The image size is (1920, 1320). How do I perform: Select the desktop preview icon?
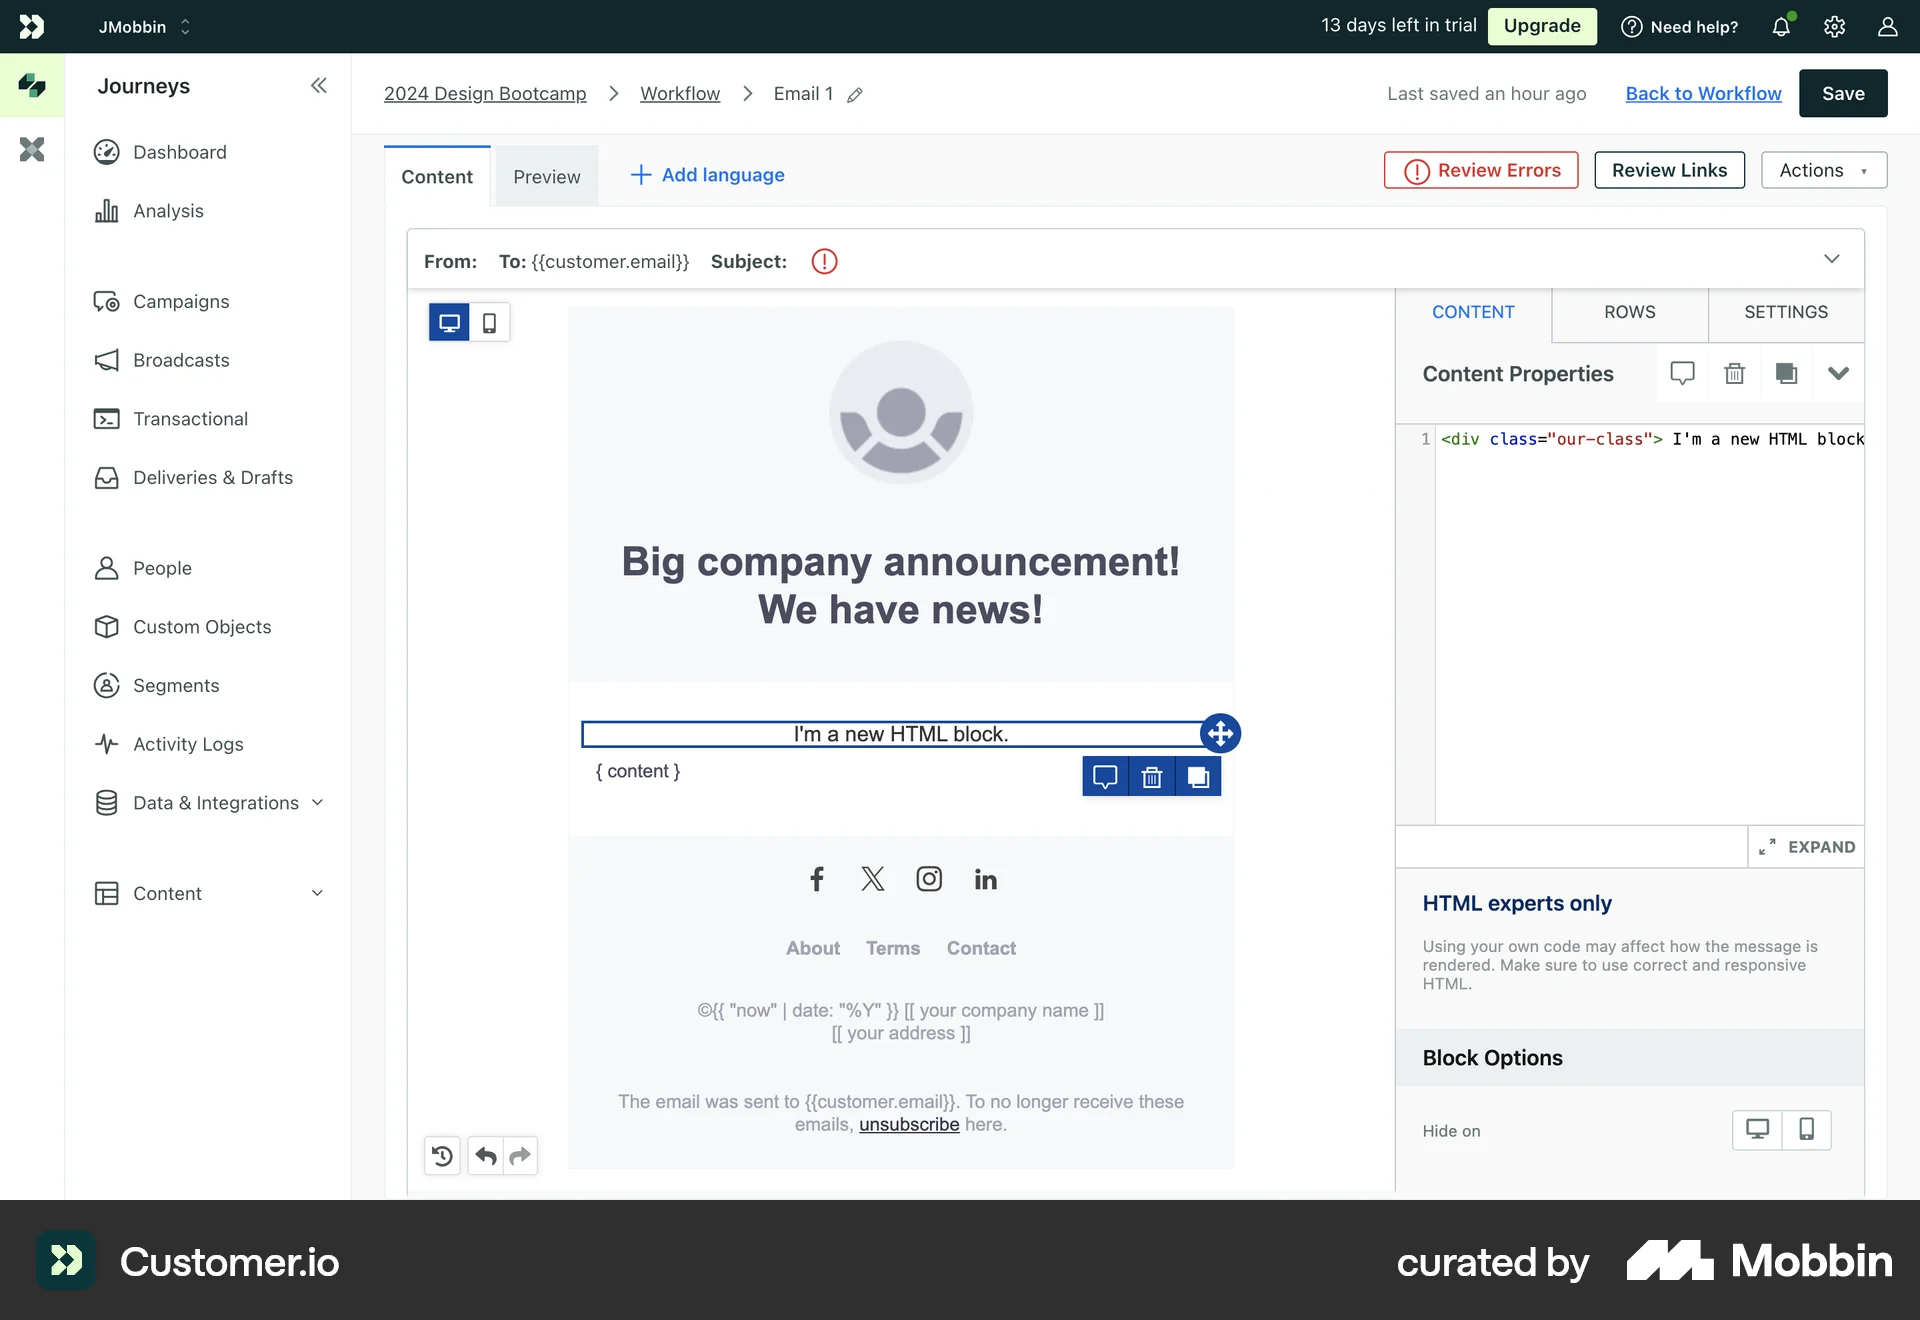click(448, 322)
